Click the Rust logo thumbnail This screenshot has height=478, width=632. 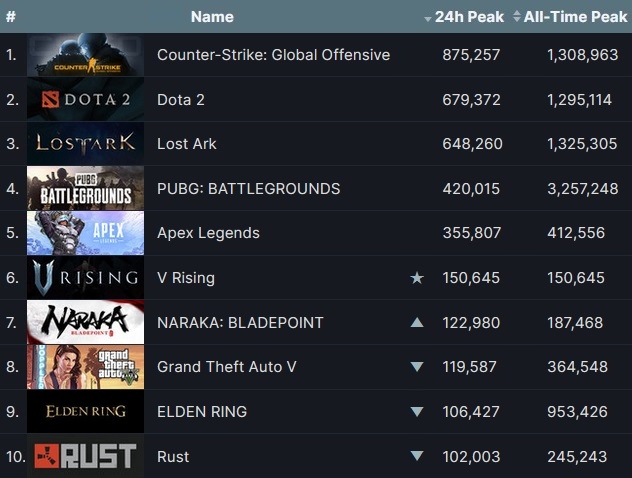click(85, 456)
